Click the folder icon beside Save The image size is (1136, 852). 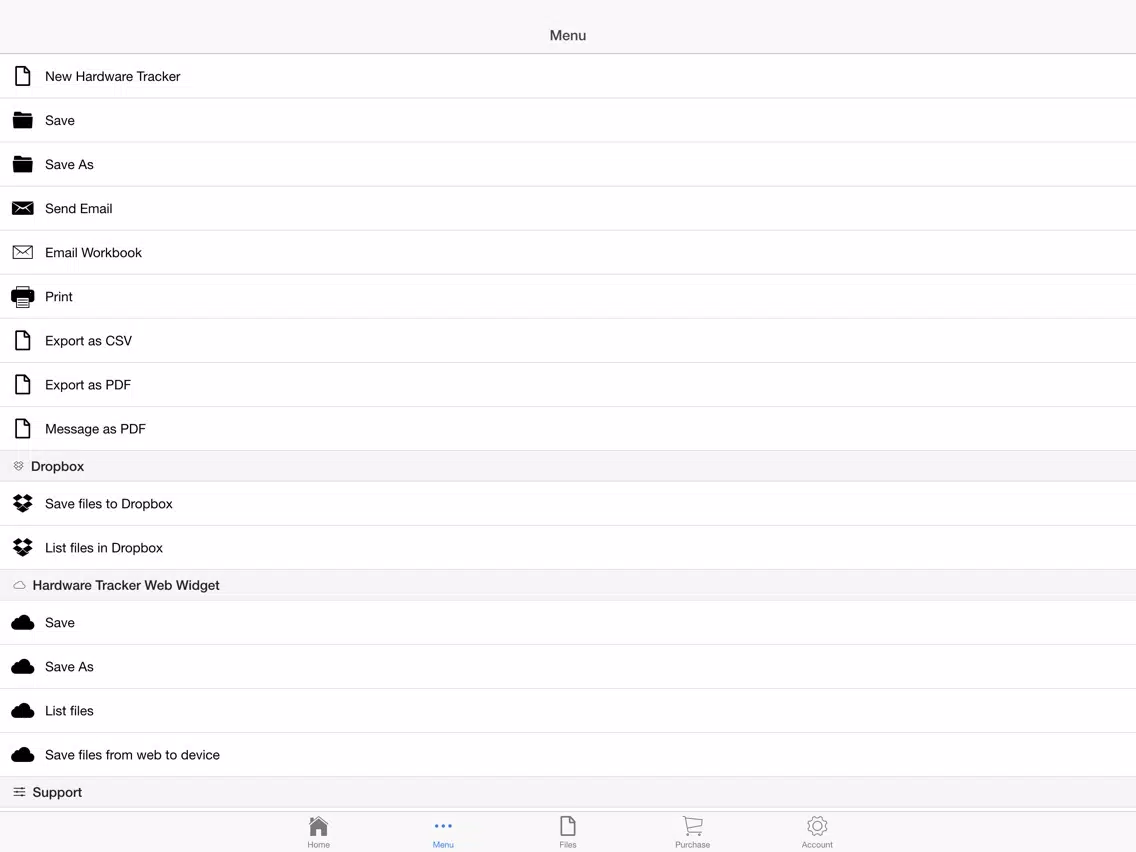point(22,120)
